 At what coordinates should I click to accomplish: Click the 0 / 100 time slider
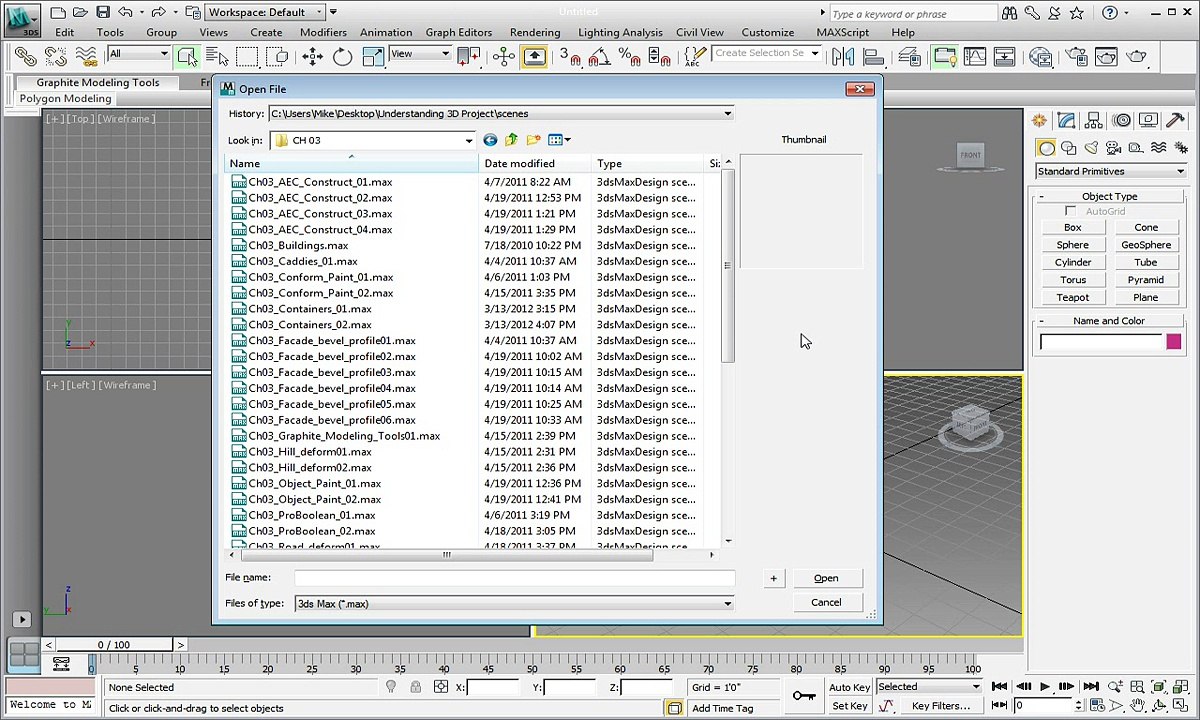point(114,645)
